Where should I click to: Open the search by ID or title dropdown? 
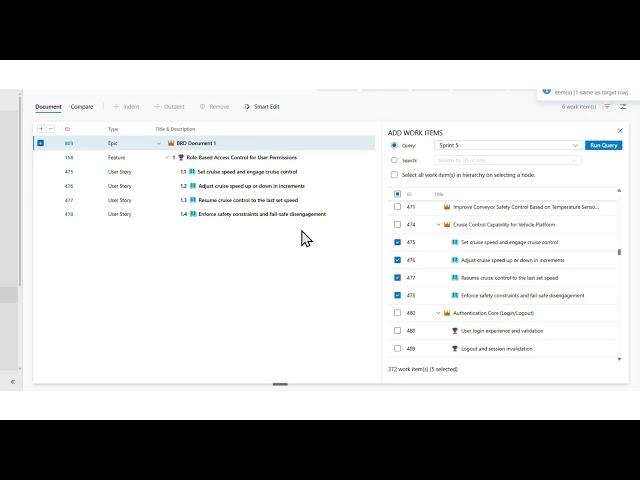(573, 160)
